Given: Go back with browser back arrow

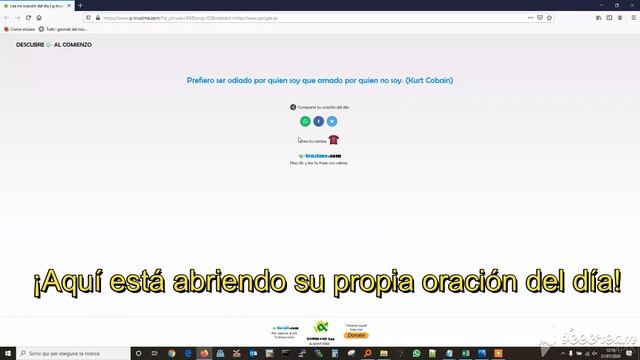Looking at the screenshot, I should [x=7, y=18].
